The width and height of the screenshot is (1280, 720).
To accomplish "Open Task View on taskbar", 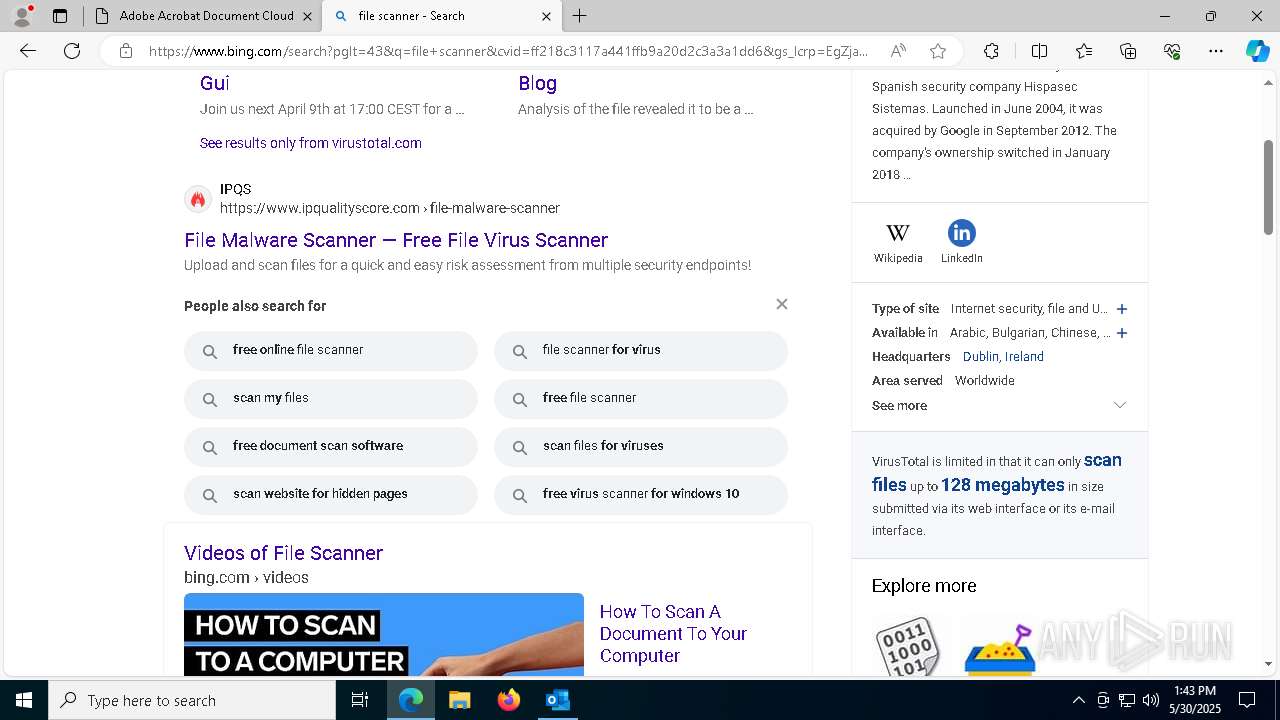I will pyautogui.click(x=360, y=700).
